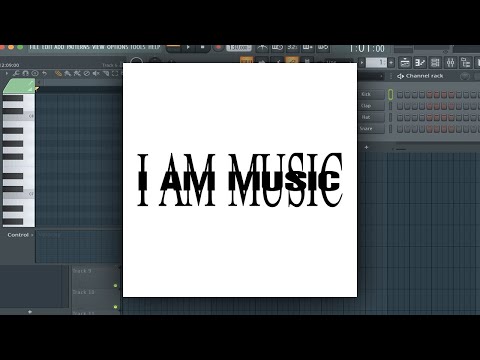Click the Play button in the transport
480x360 pixels.
coord(188,48)
